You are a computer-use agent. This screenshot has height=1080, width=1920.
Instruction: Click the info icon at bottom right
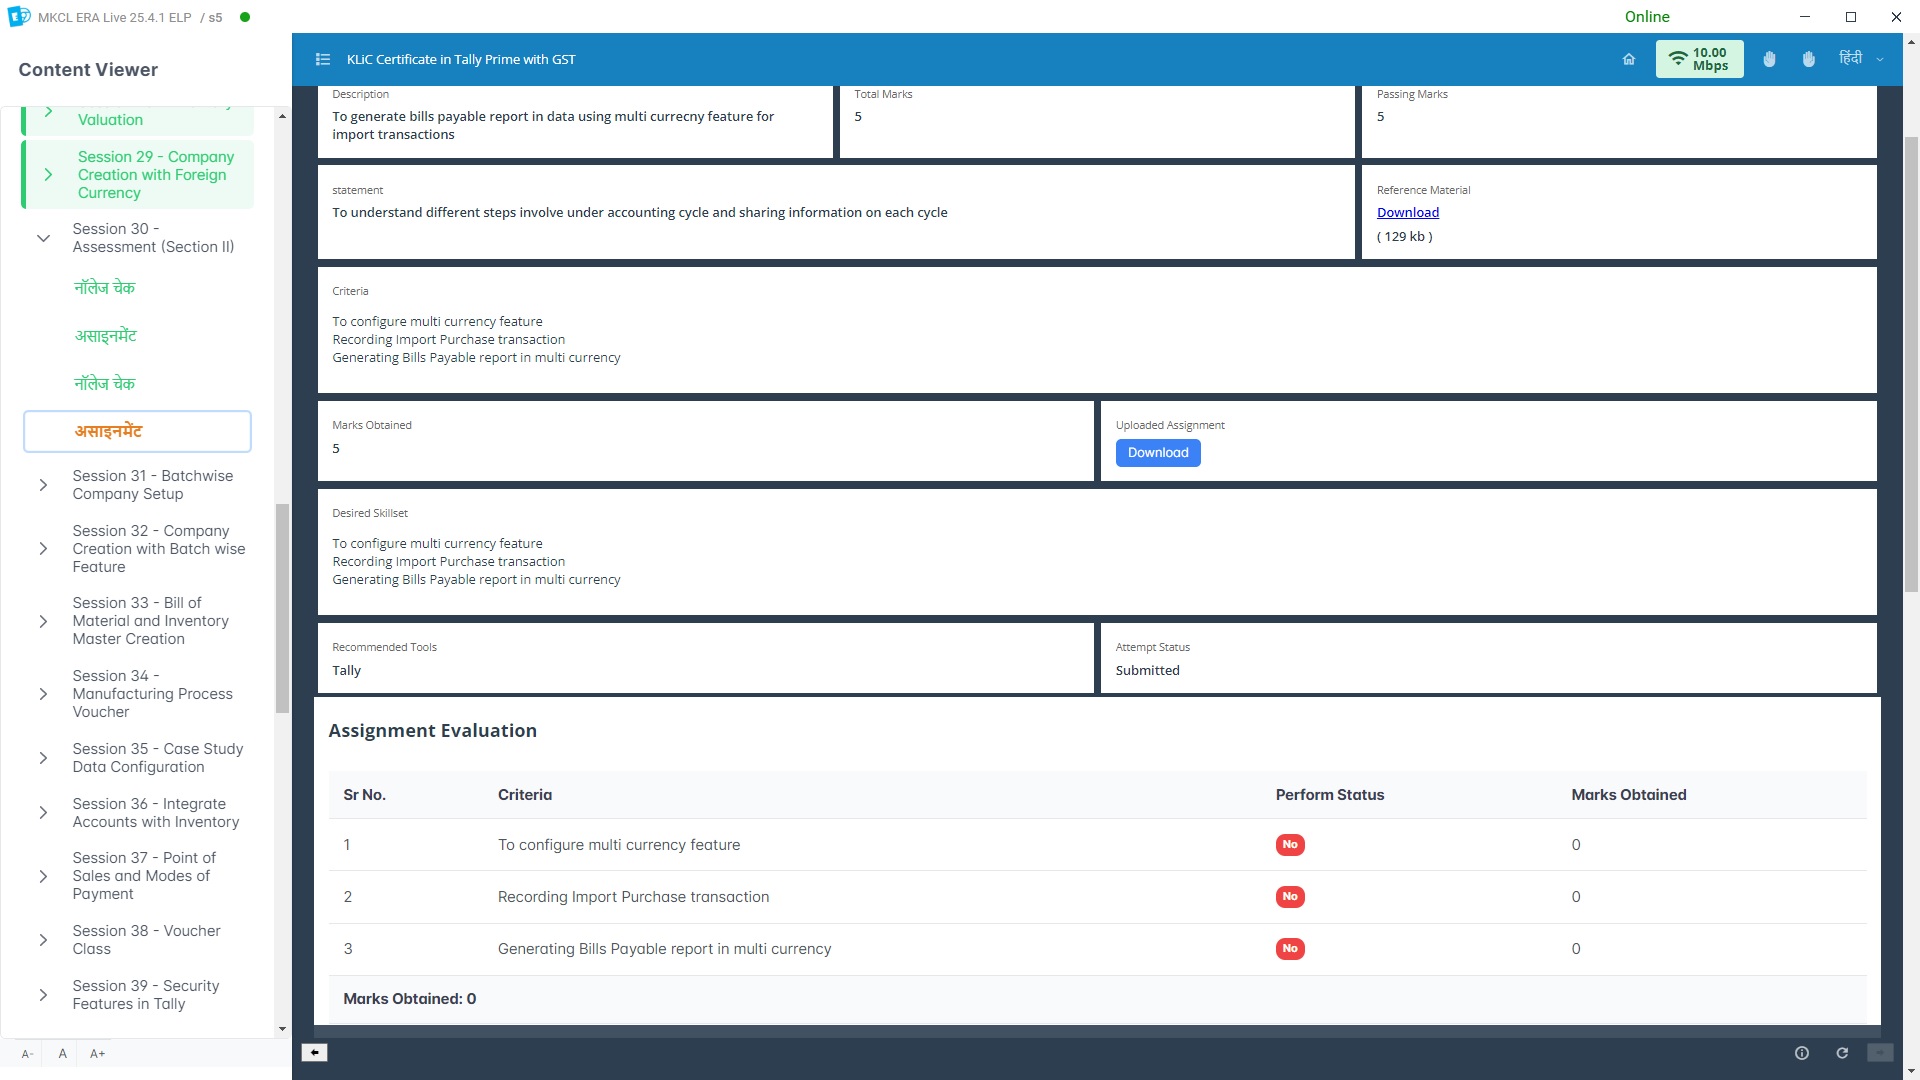1802,1053
